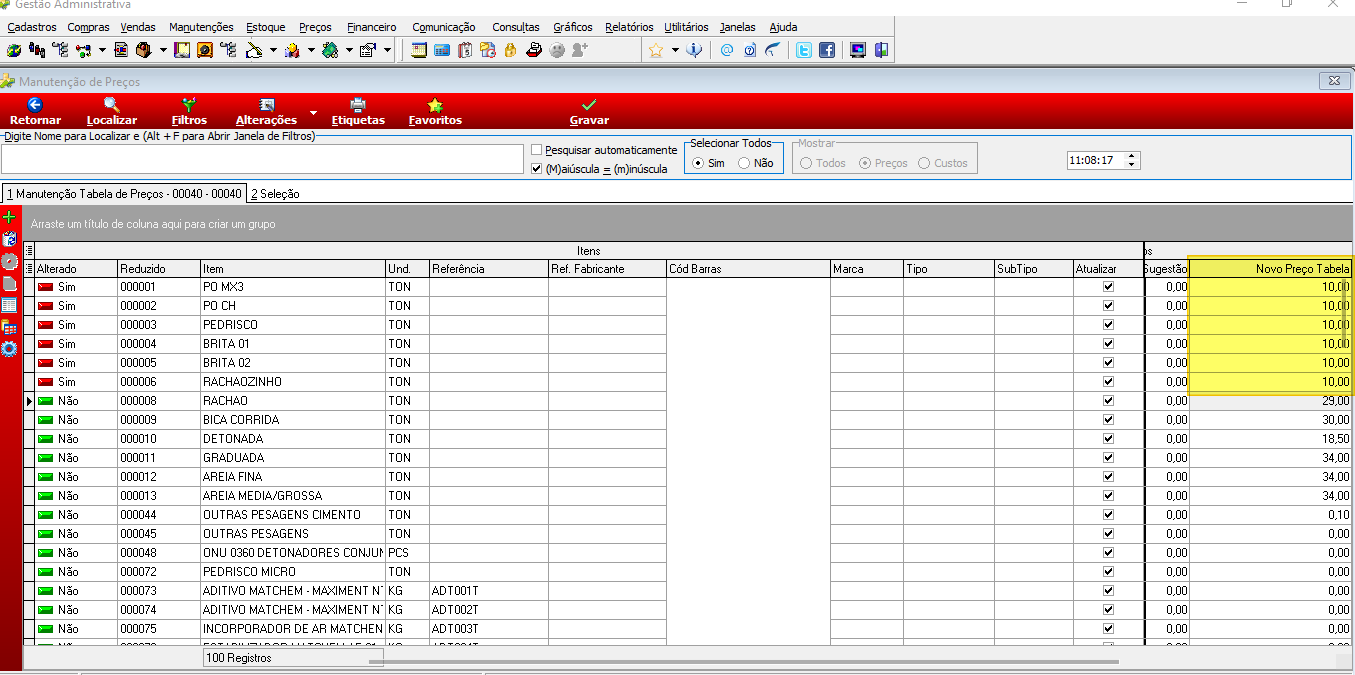Click the name search input field
Image resolution: width=1355 pixels, height=675 pixels.
coord(262,159)
